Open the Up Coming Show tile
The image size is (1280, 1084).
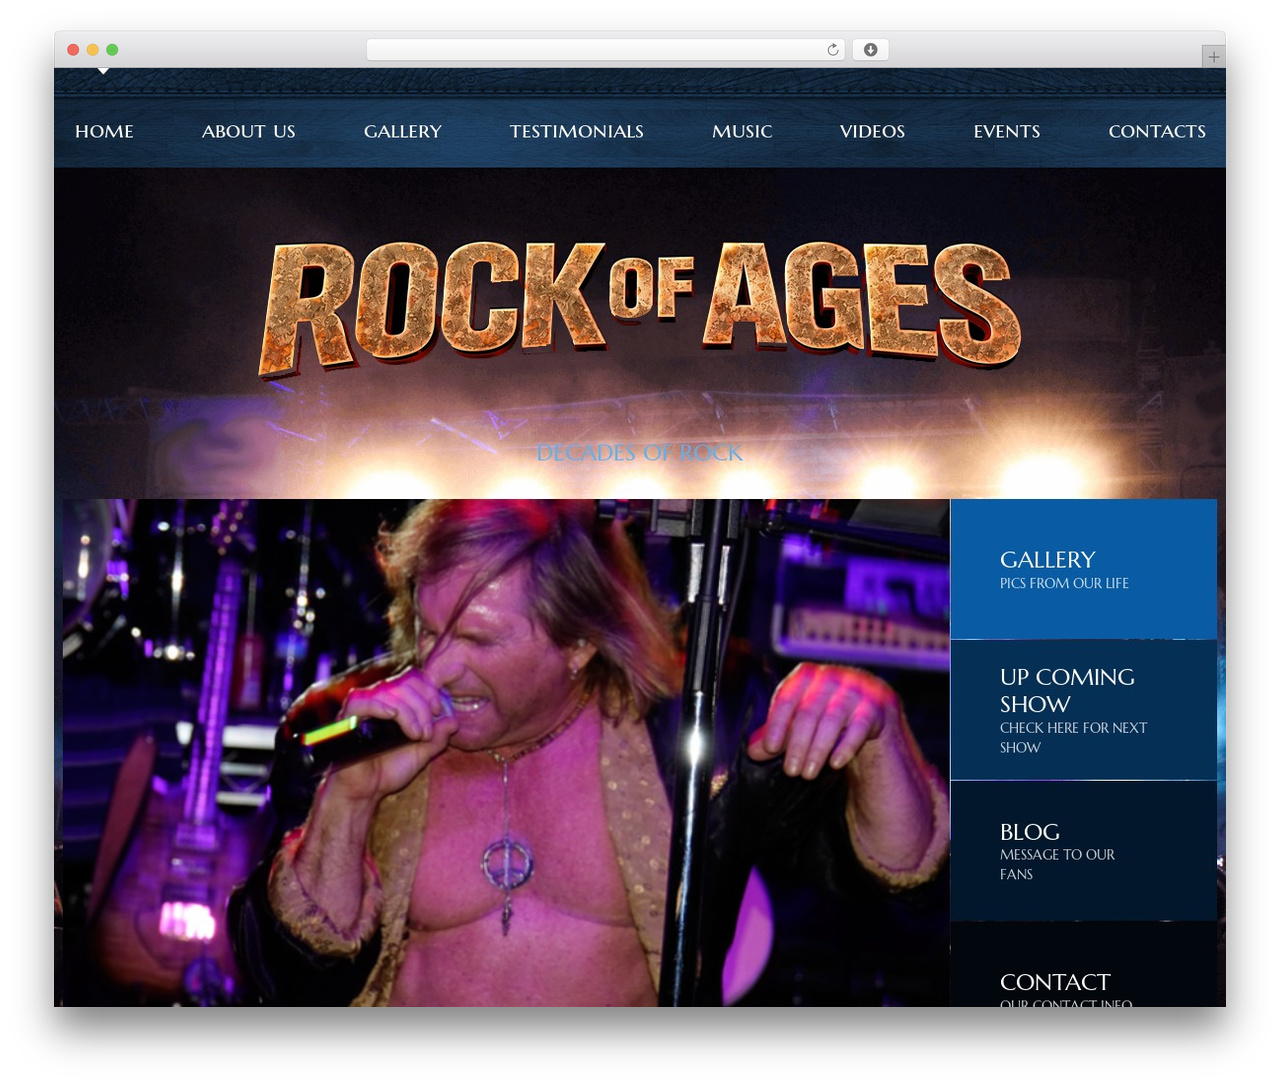coord(1083,710)
